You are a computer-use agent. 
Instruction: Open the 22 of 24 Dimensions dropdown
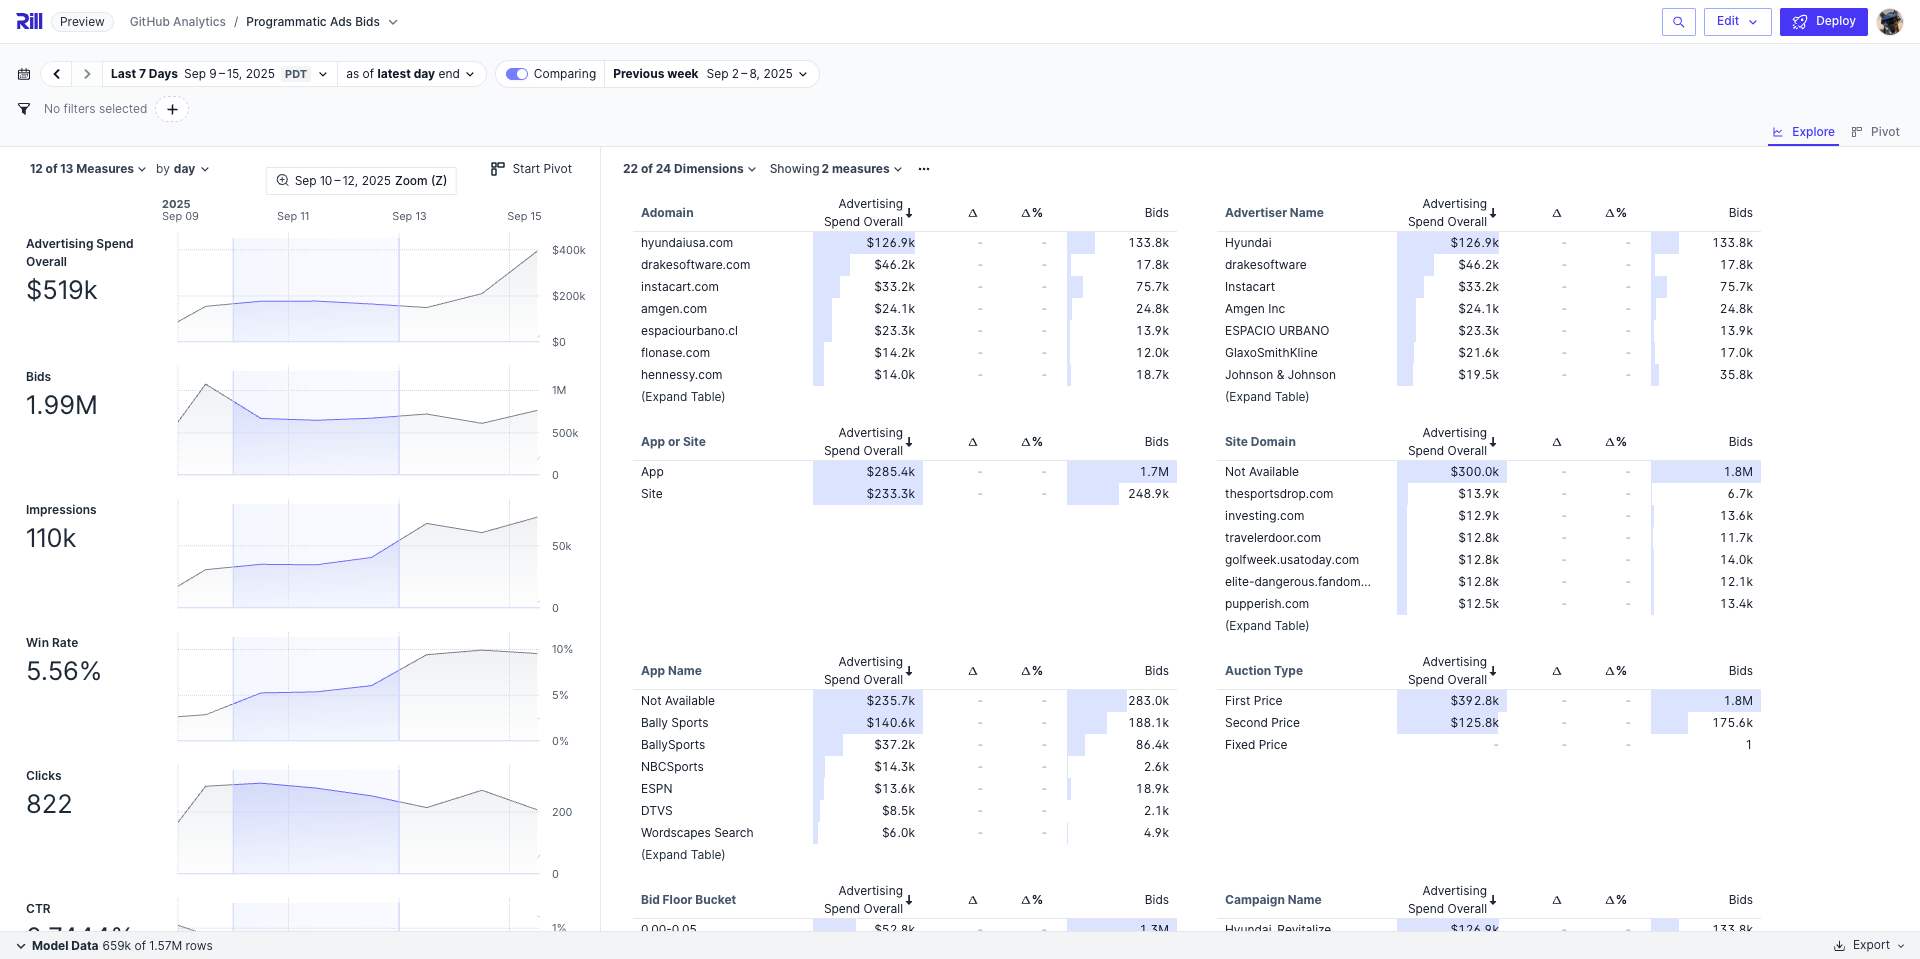point(689,169)
